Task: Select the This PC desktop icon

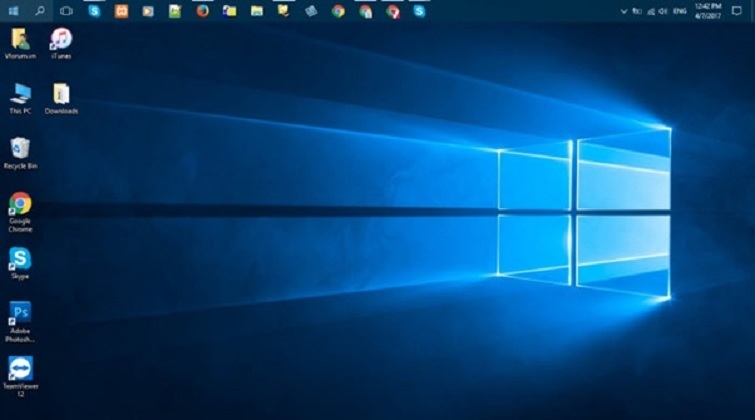Action: [20, 94]
